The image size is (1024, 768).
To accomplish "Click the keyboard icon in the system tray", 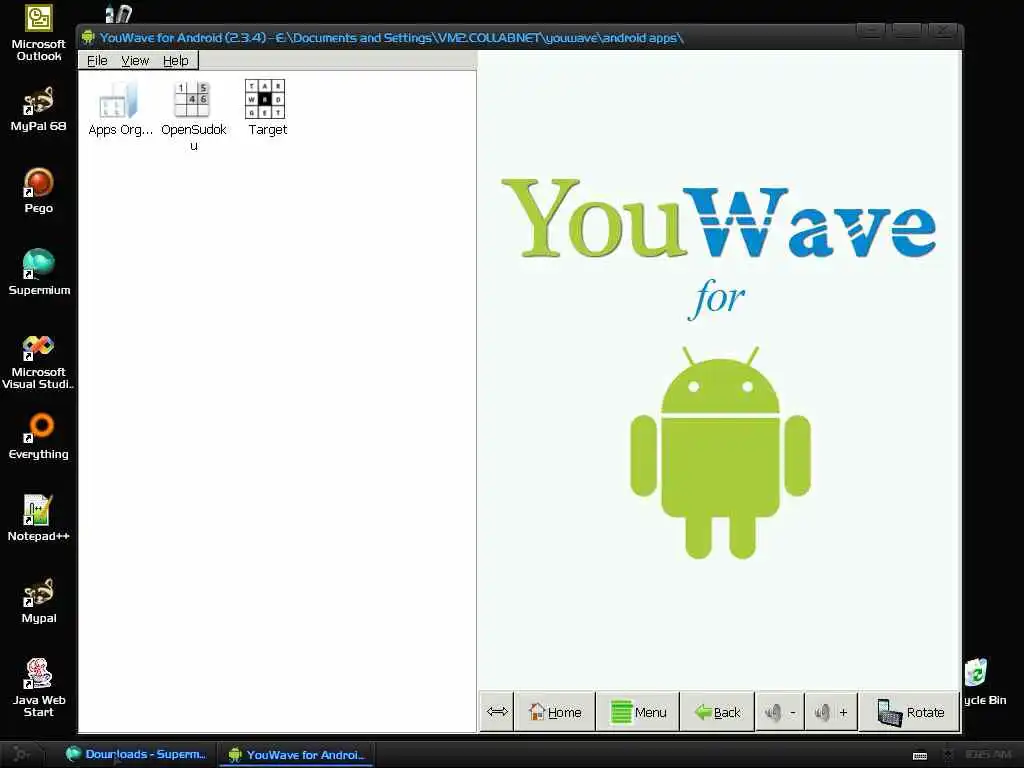I will tap(920, 756).
